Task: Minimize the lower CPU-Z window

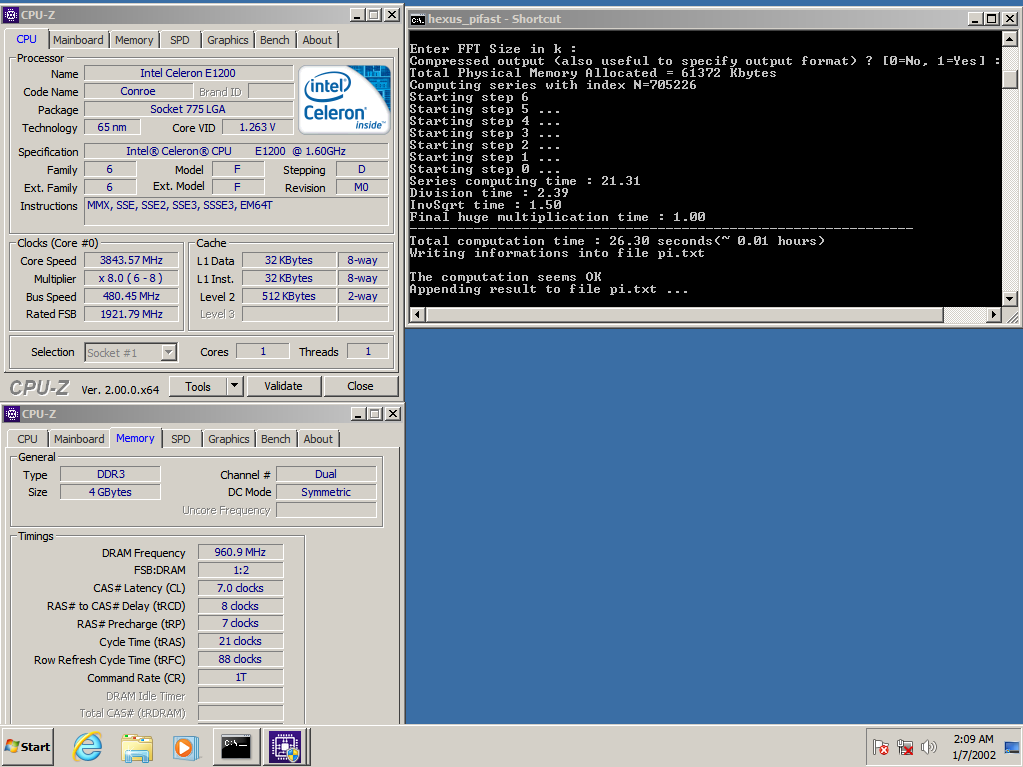Action: [358, 414]
